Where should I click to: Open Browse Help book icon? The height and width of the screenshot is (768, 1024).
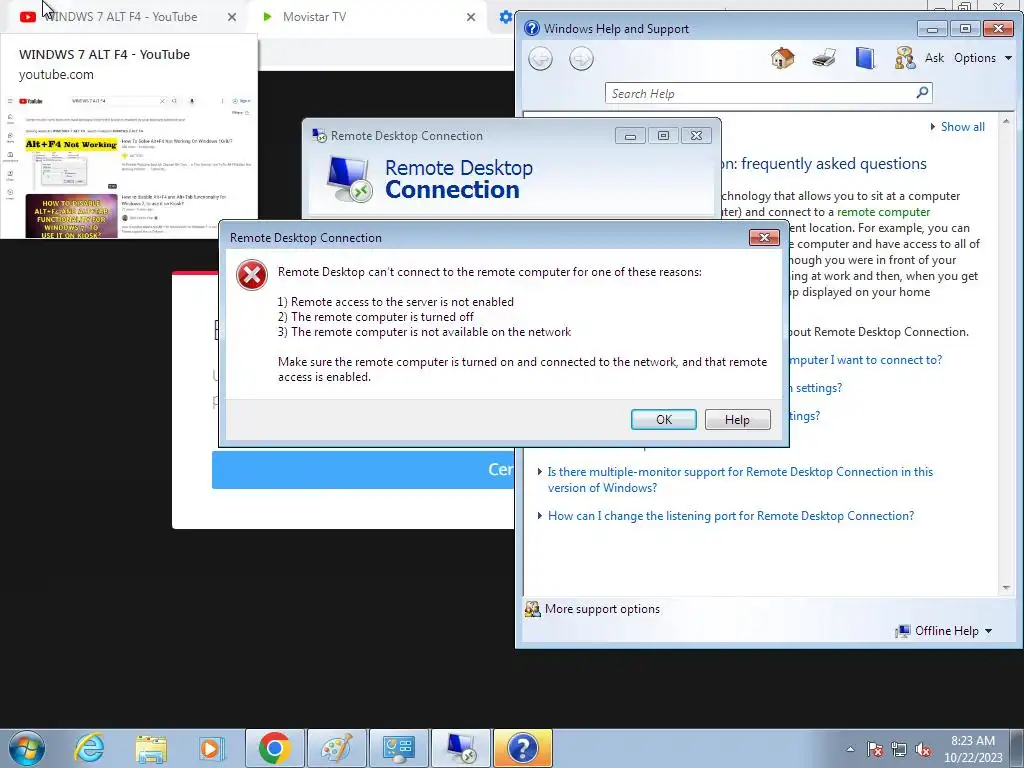pos(865,58)
